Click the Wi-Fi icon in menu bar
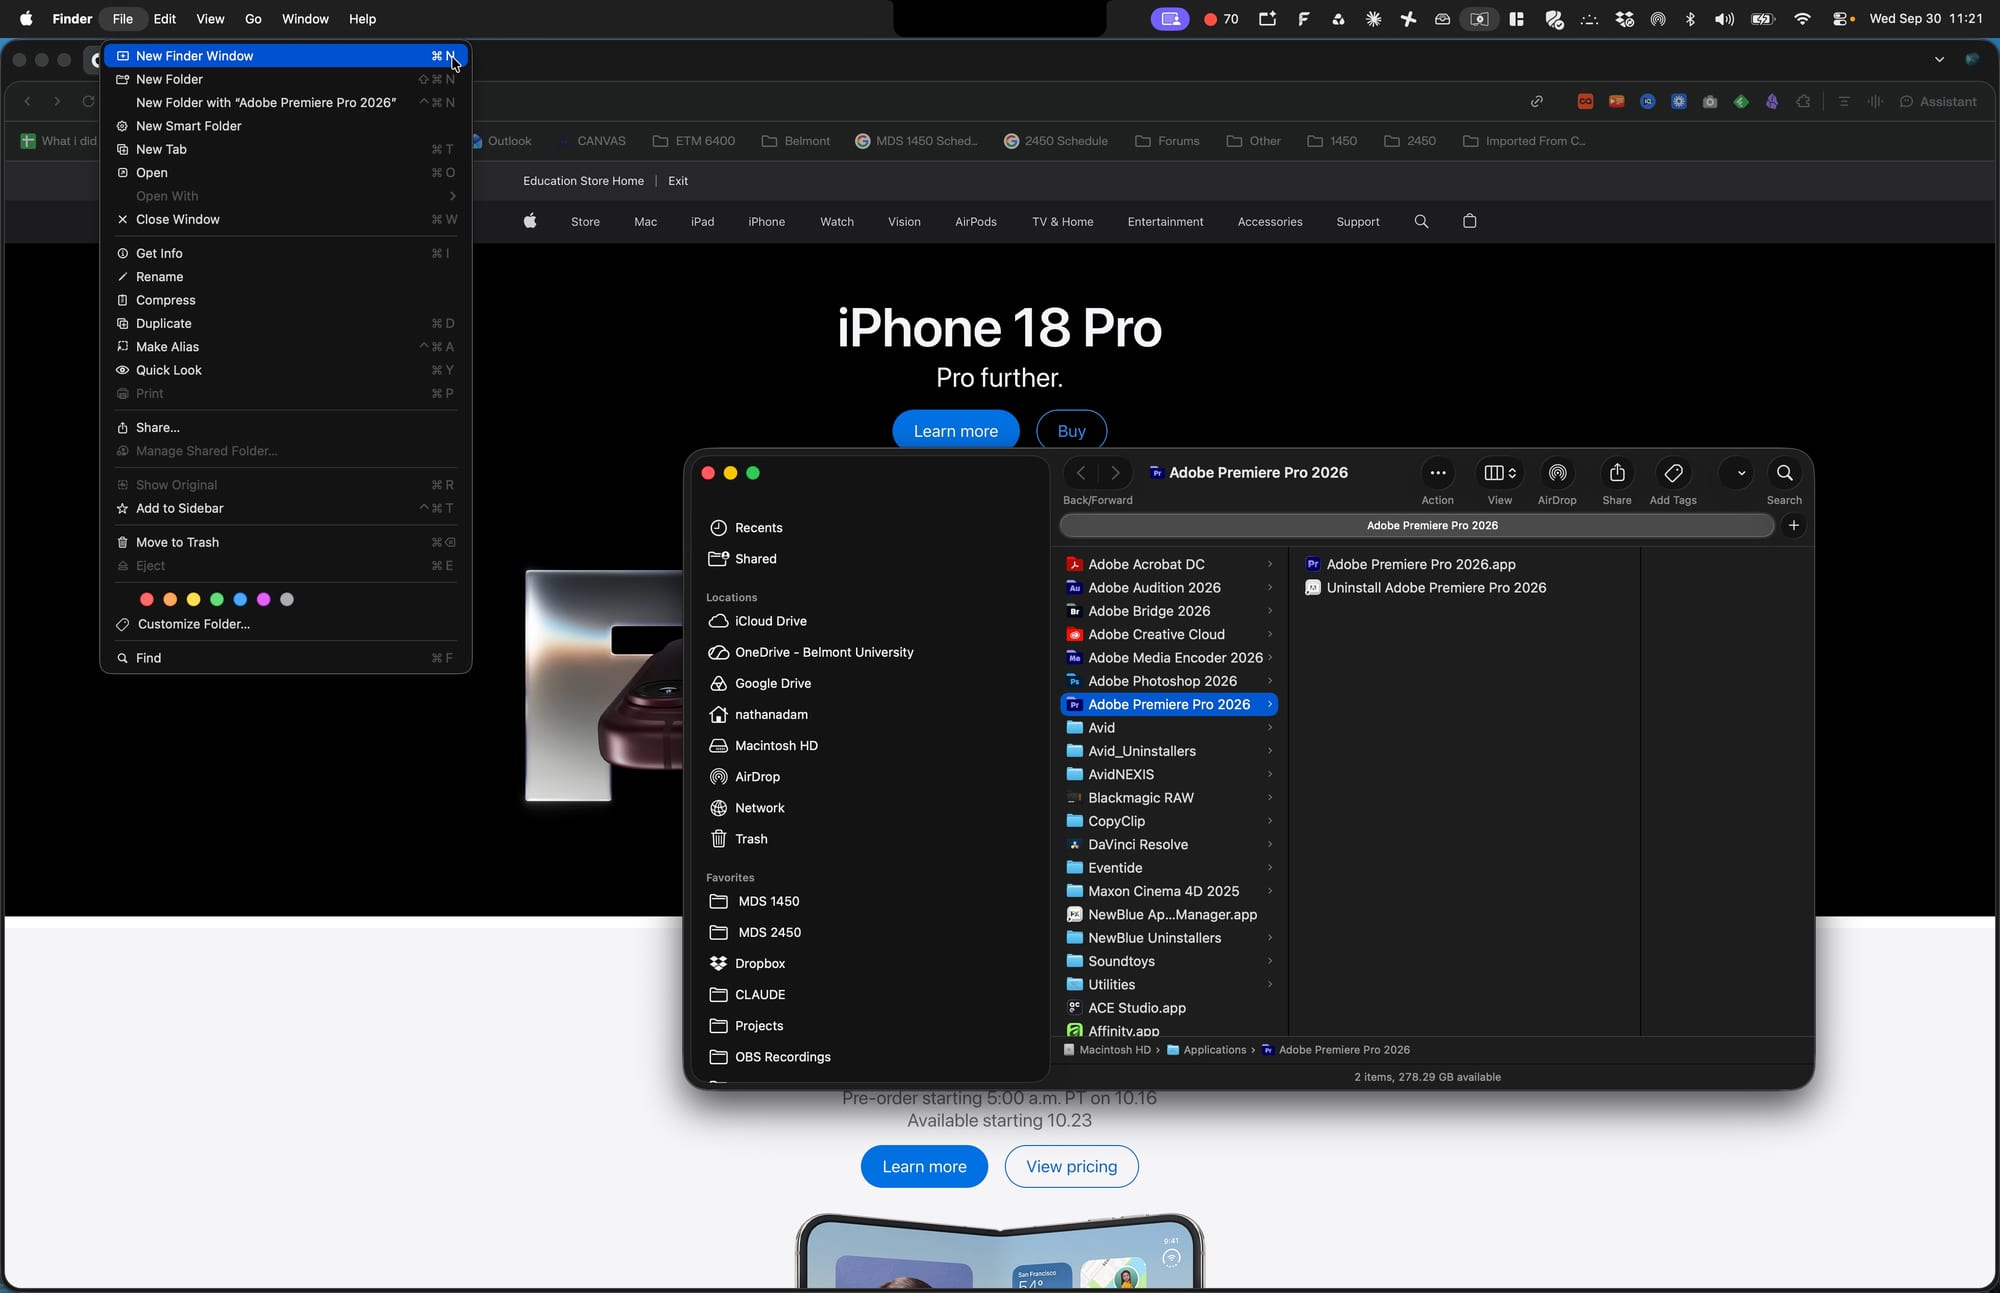This screenshot has width=2000, height=1293. pos(1802,19)
